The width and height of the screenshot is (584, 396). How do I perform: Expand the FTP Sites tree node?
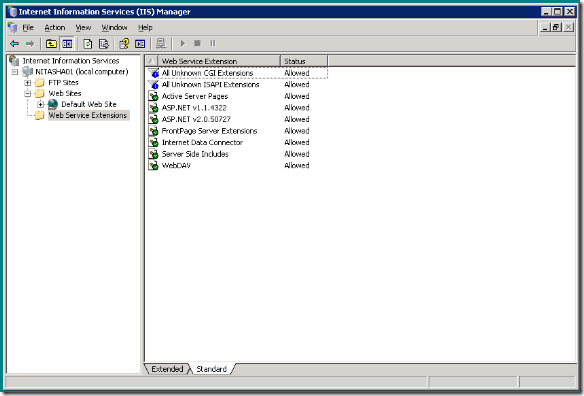coord(28,83)
